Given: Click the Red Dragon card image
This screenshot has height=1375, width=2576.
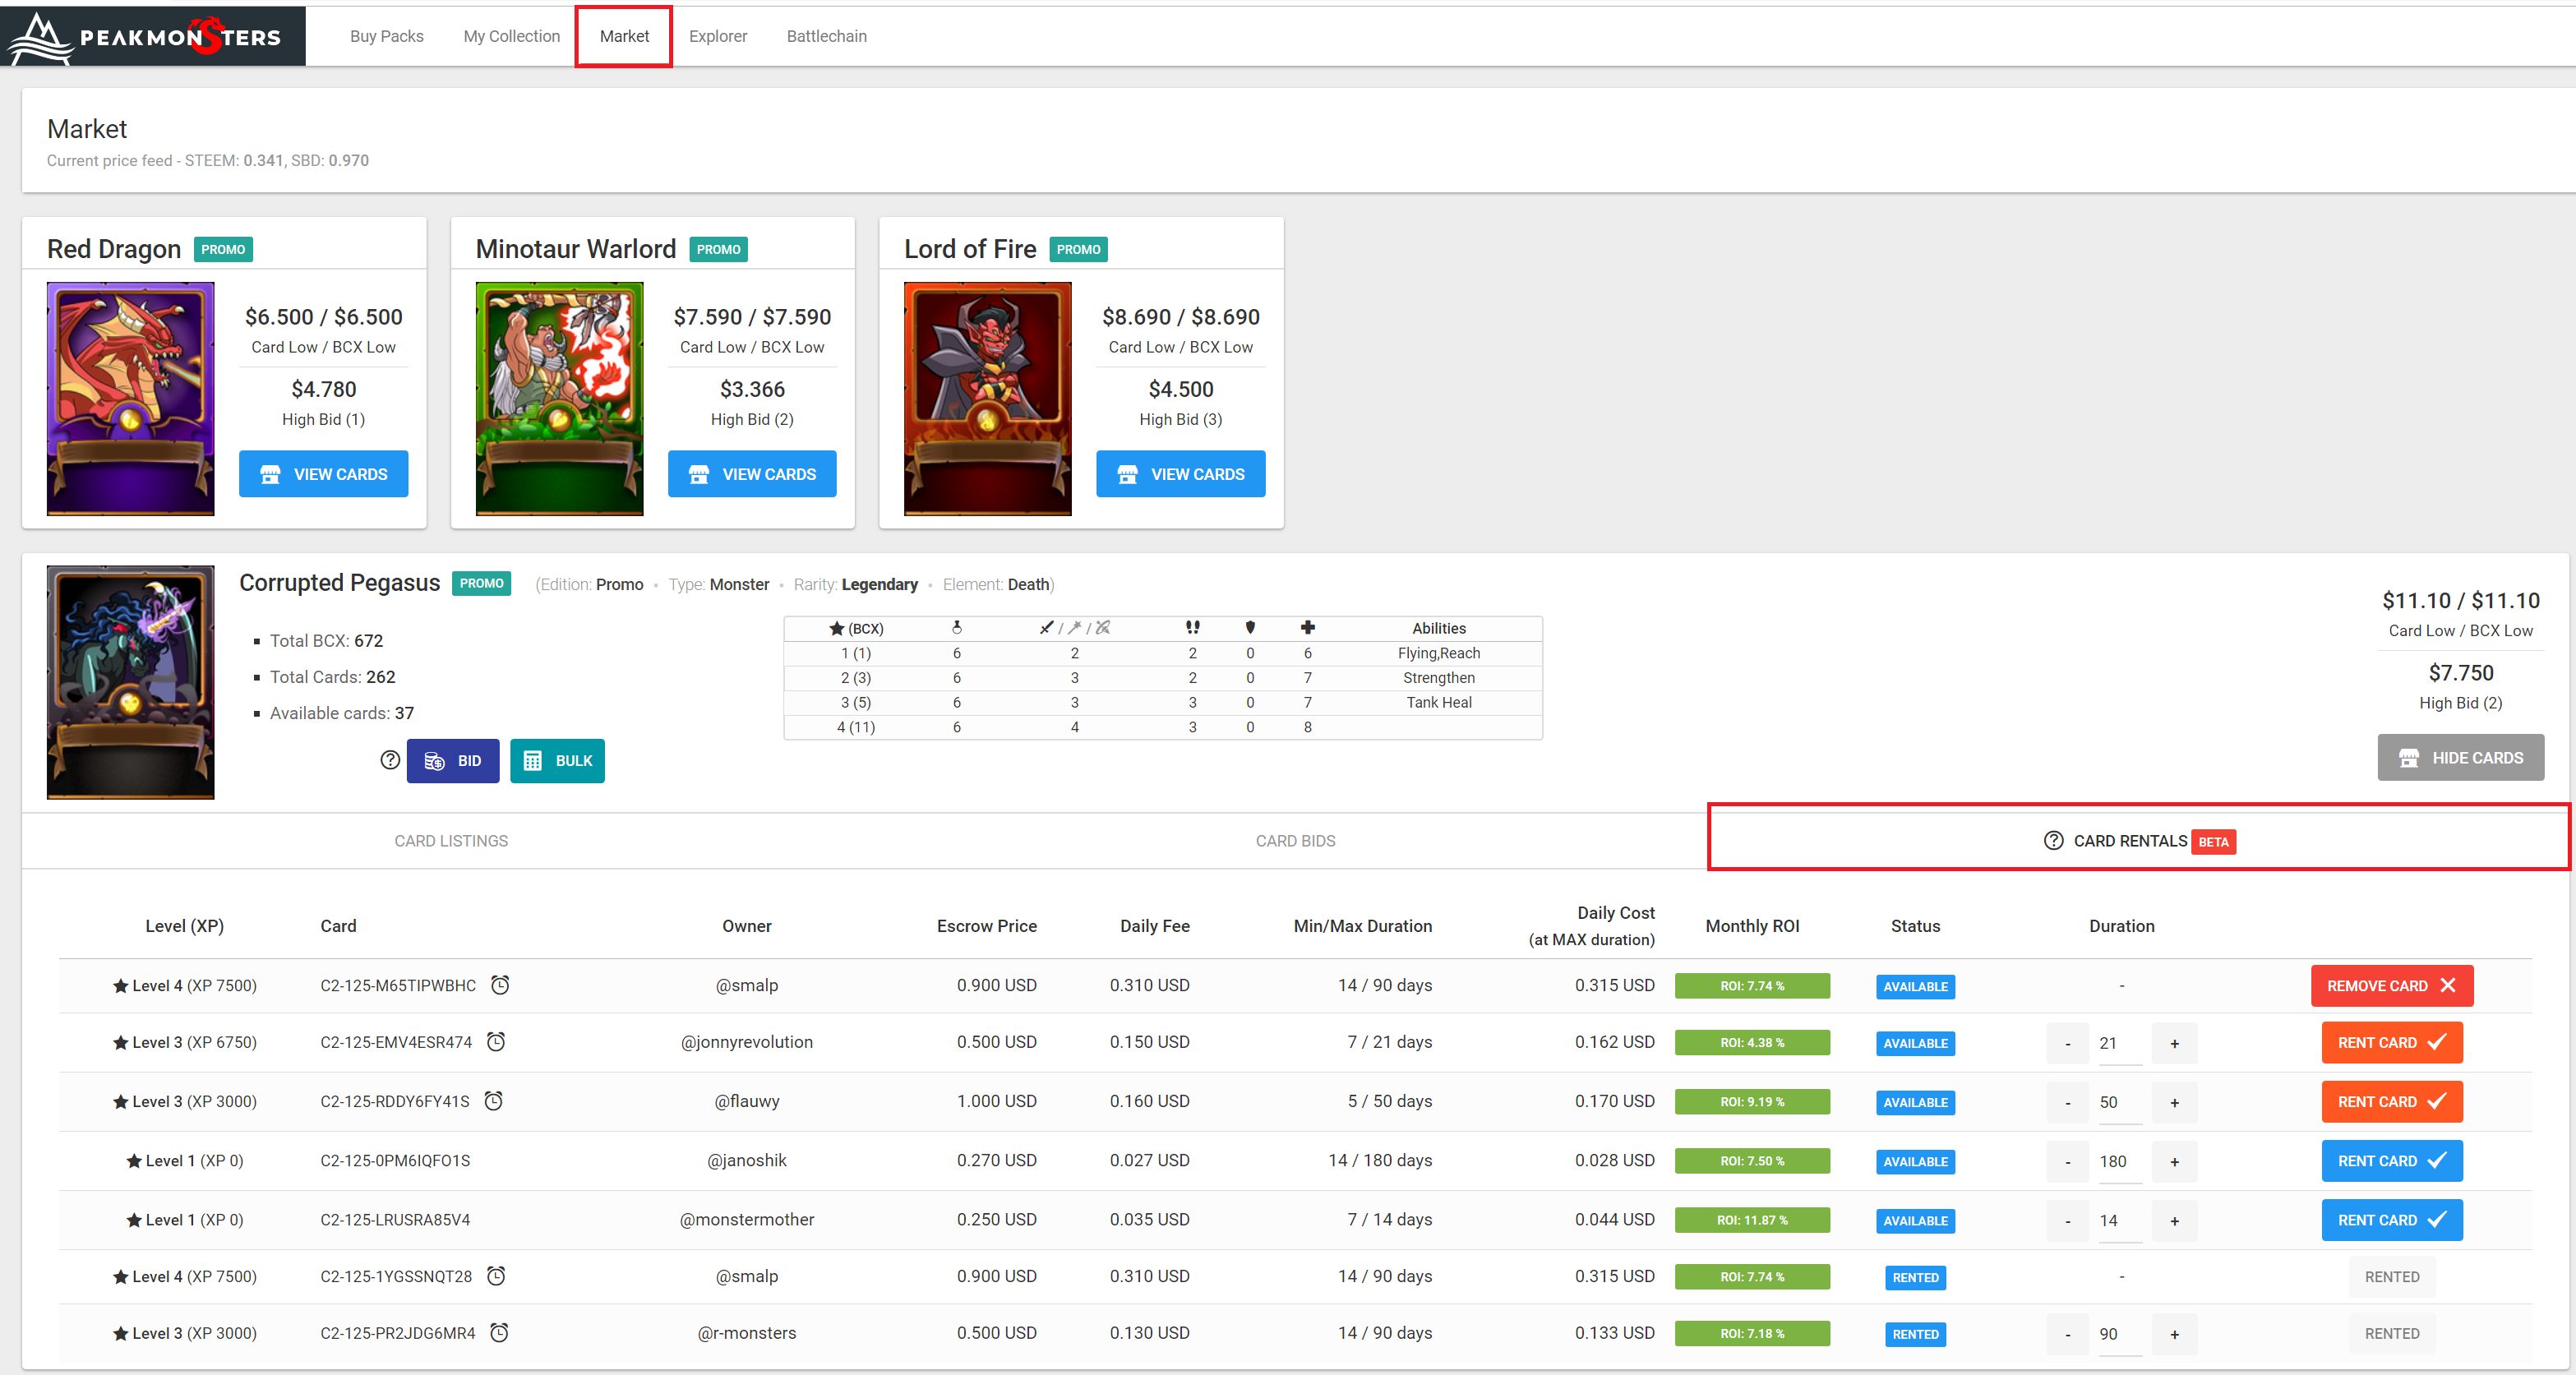Looking at the screenshot, I should tap(130, 398).
